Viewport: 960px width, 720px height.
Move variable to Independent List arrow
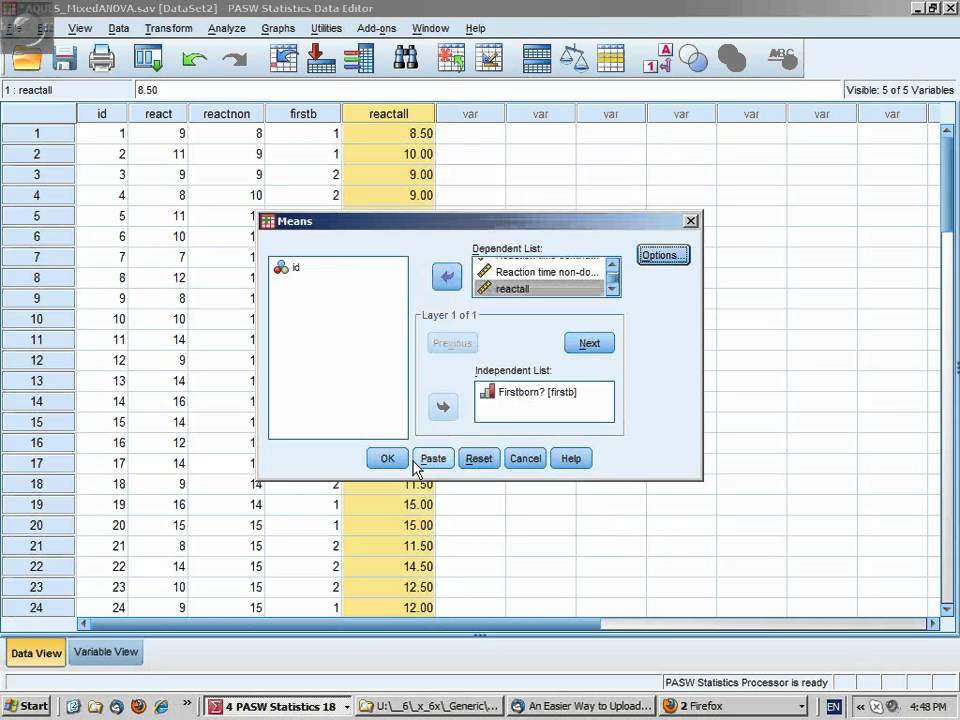(x=443, y=407)
